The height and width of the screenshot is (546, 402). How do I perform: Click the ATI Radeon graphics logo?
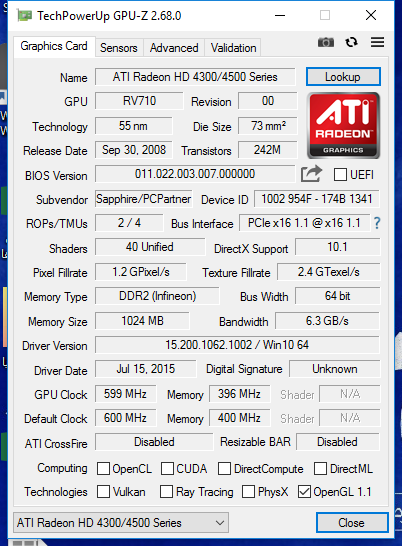343,125
